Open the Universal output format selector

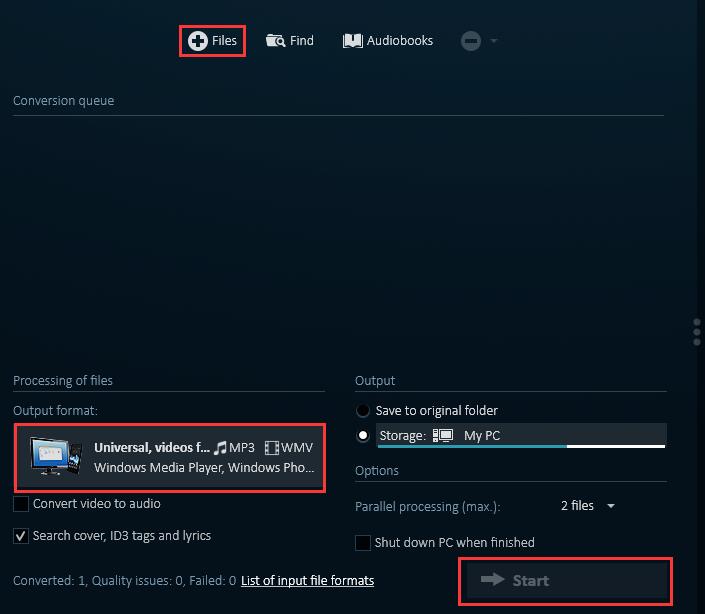pyautogui.click(x=170, y=458)
